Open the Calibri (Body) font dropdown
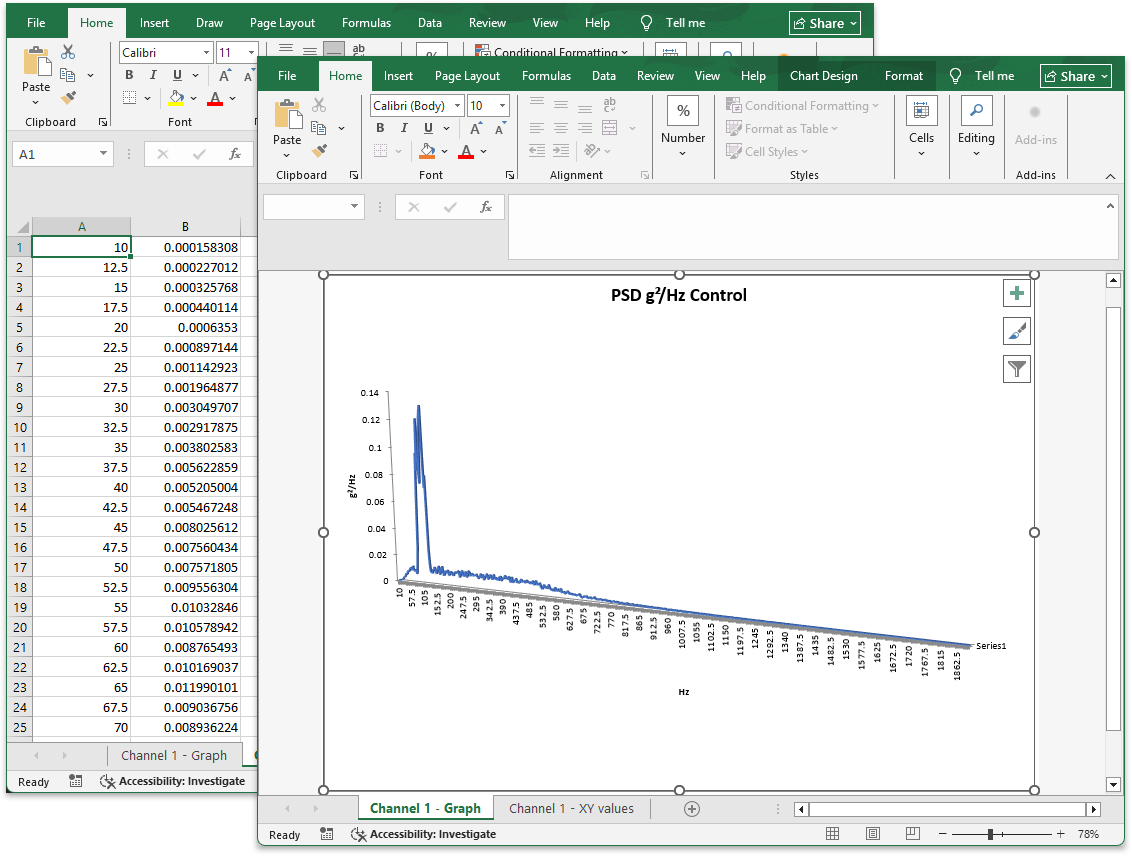Viewport: 1132px width, 856px height. (457, 106)
